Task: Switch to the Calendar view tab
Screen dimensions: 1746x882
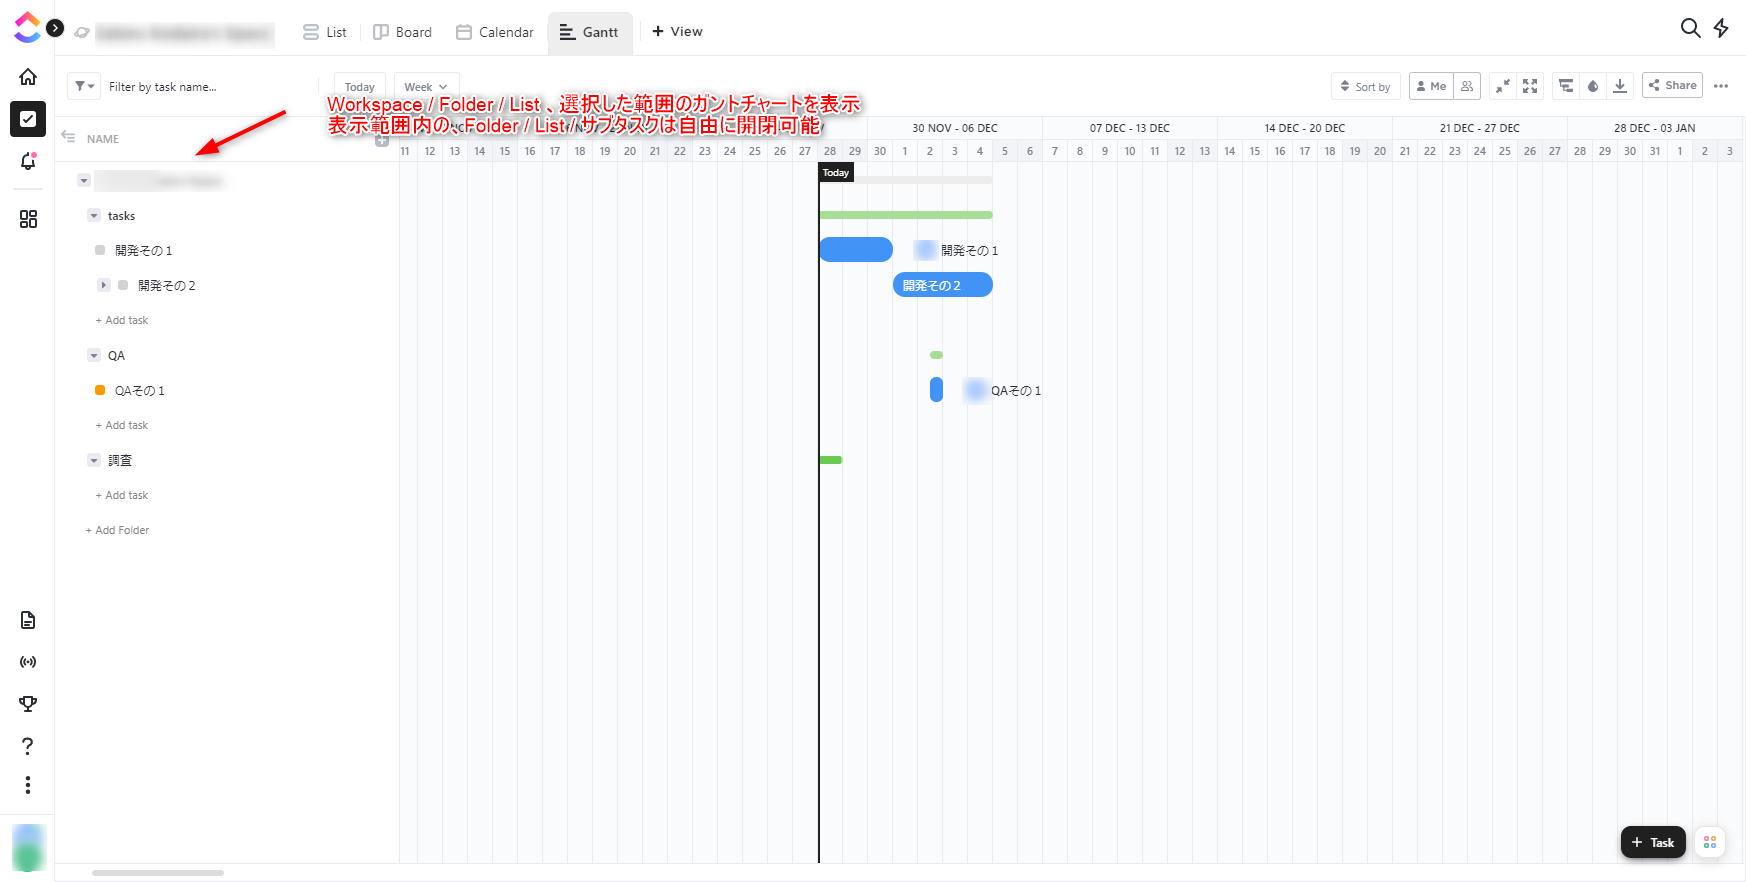Action: [x=495, y=32]
